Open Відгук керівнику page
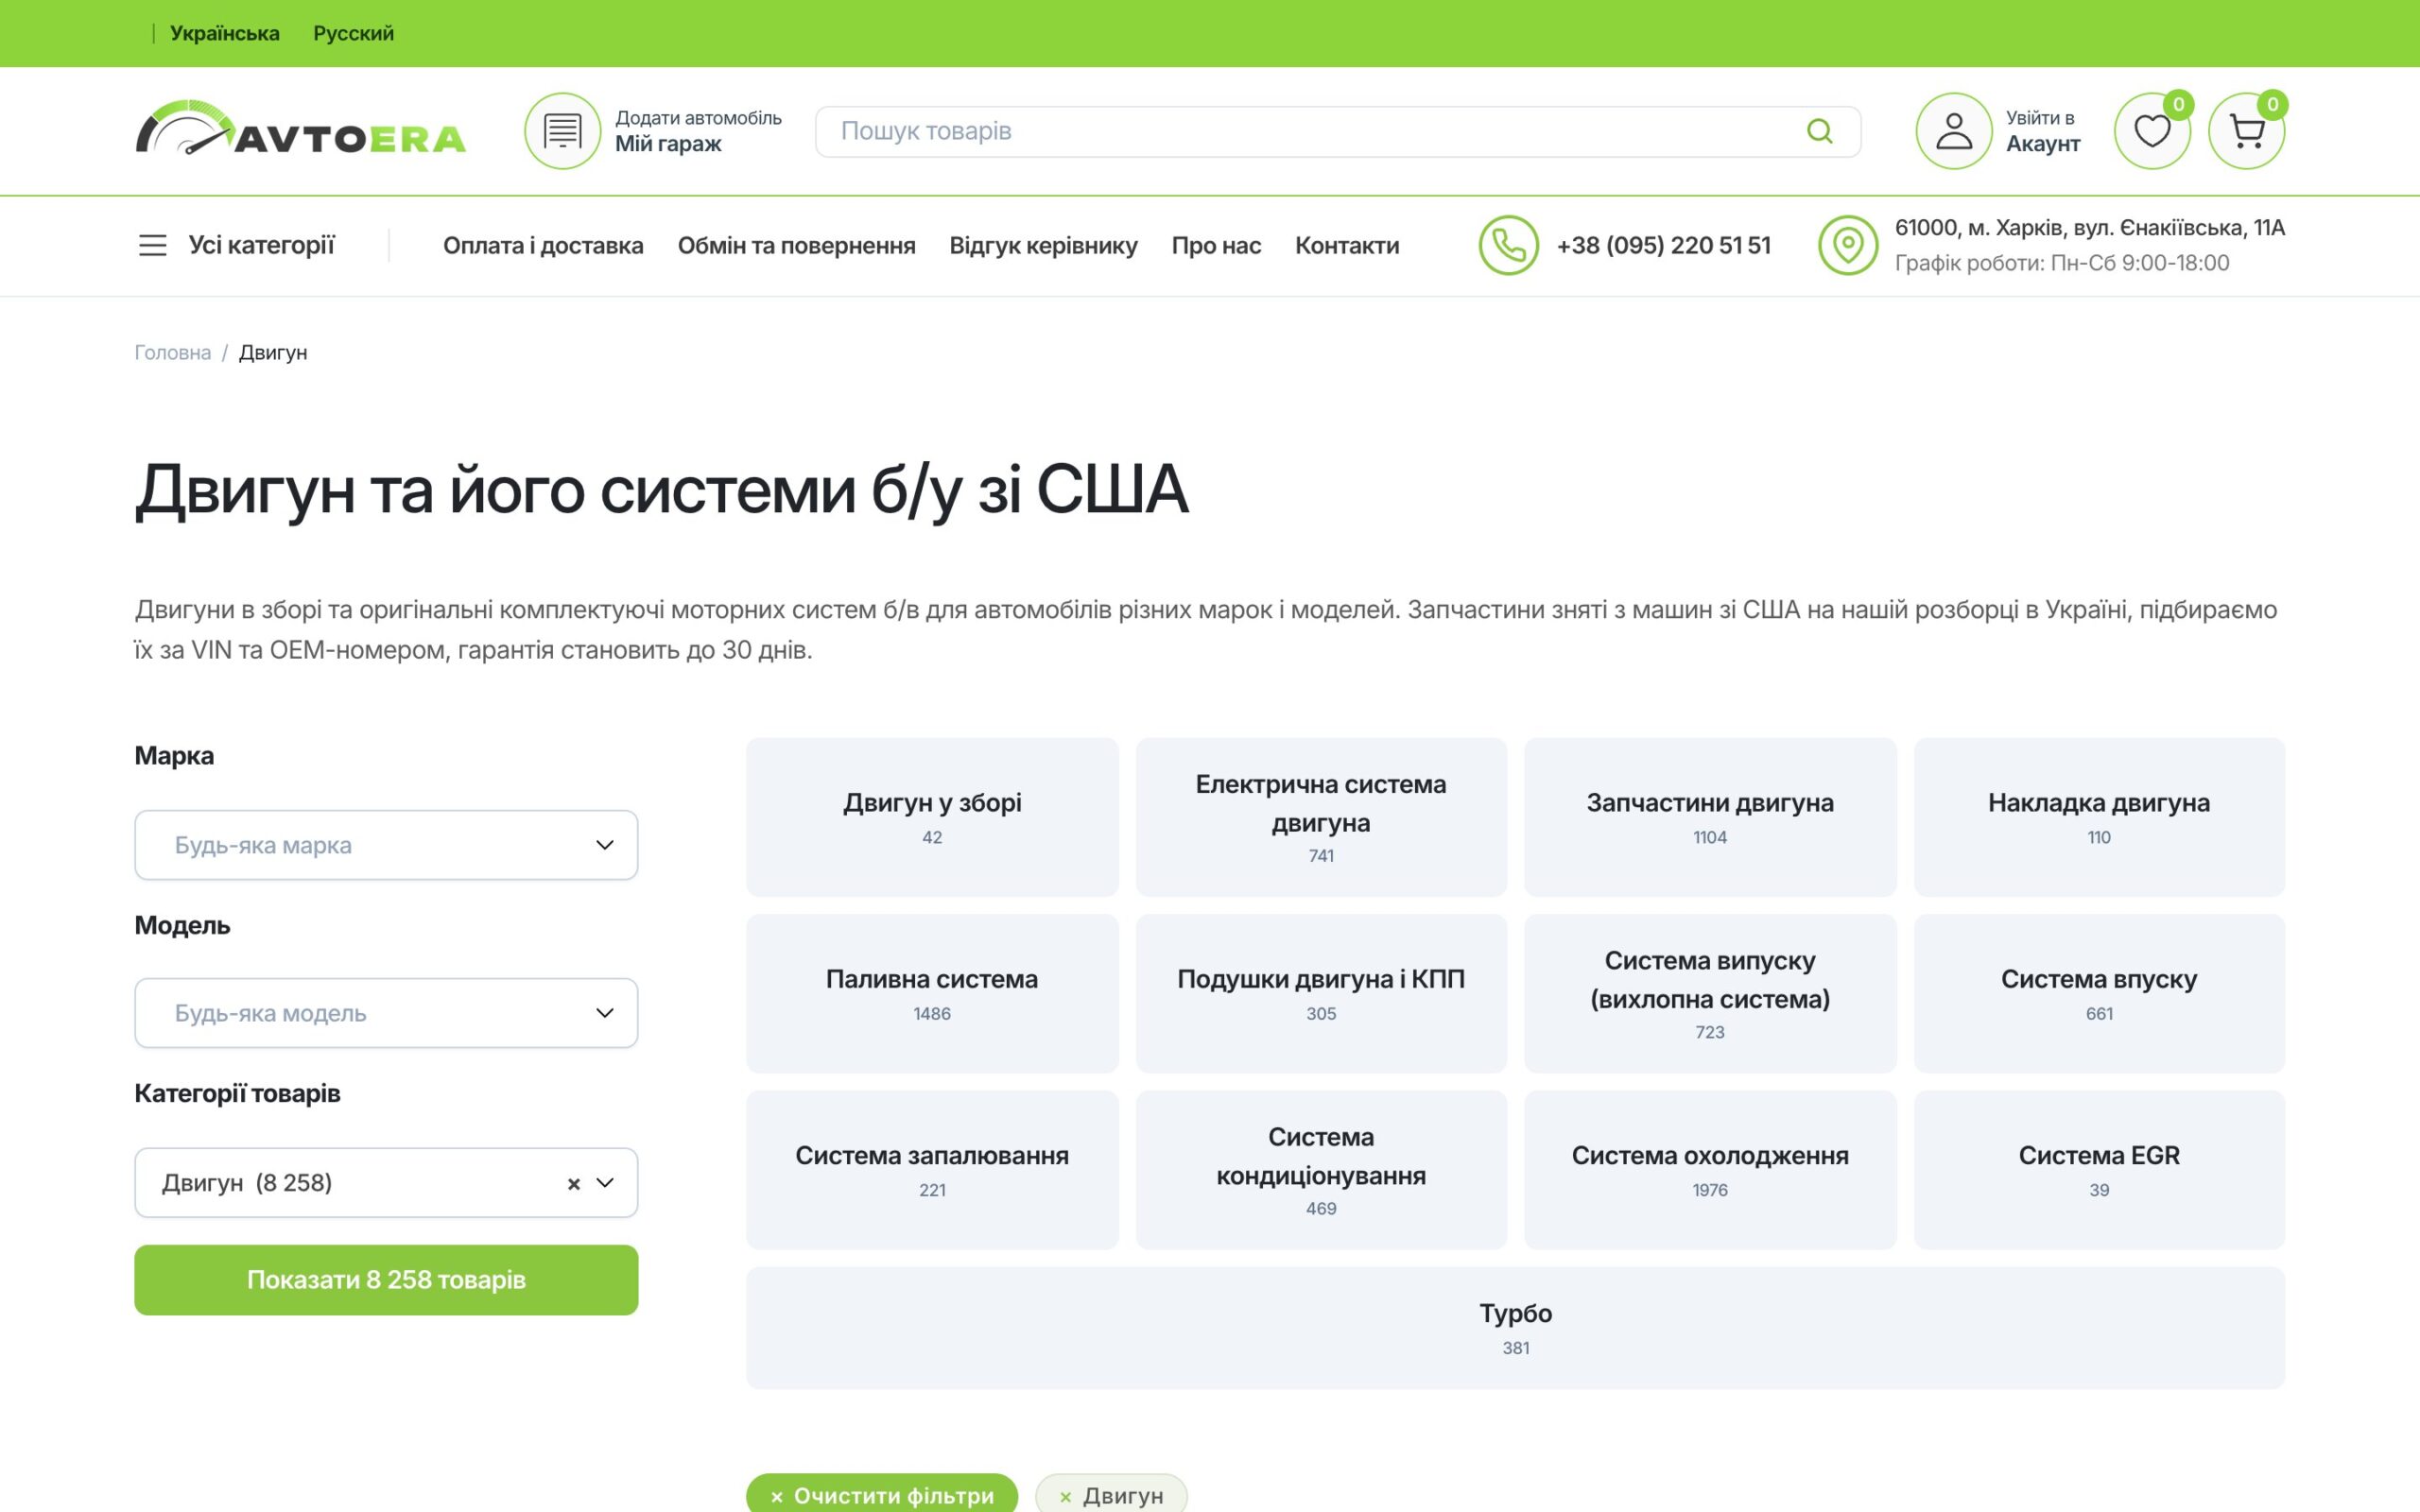This screenshot has height=1512, width=2420. pyautogui.click(x=1043, y=245)
